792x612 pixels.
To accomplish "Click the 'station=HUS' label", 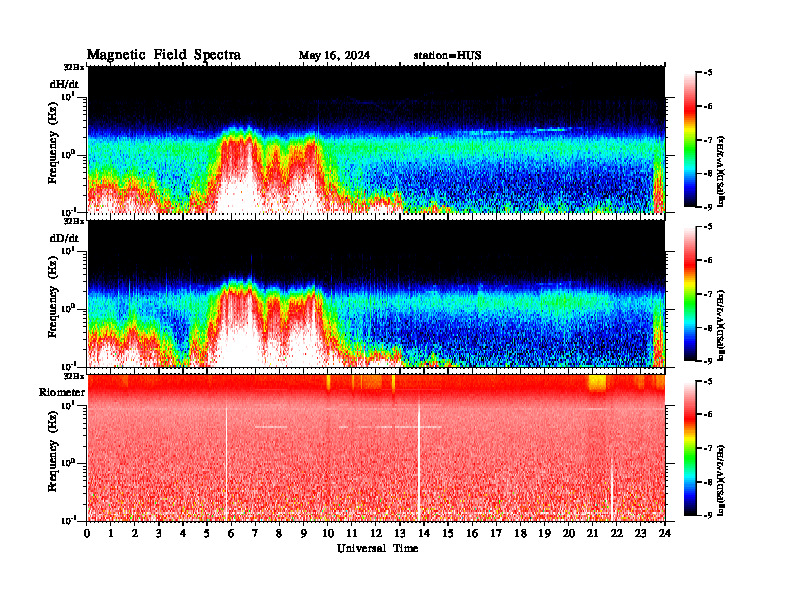I will tap(447, 56).
